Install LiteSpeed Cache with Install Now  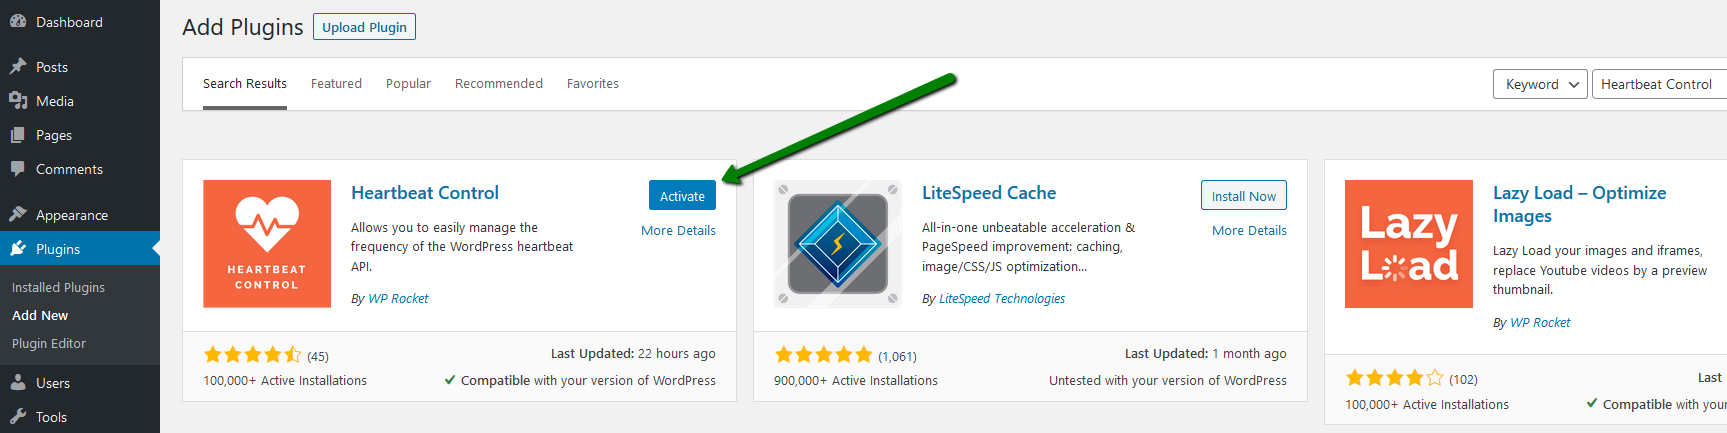tap(1244, 196)
